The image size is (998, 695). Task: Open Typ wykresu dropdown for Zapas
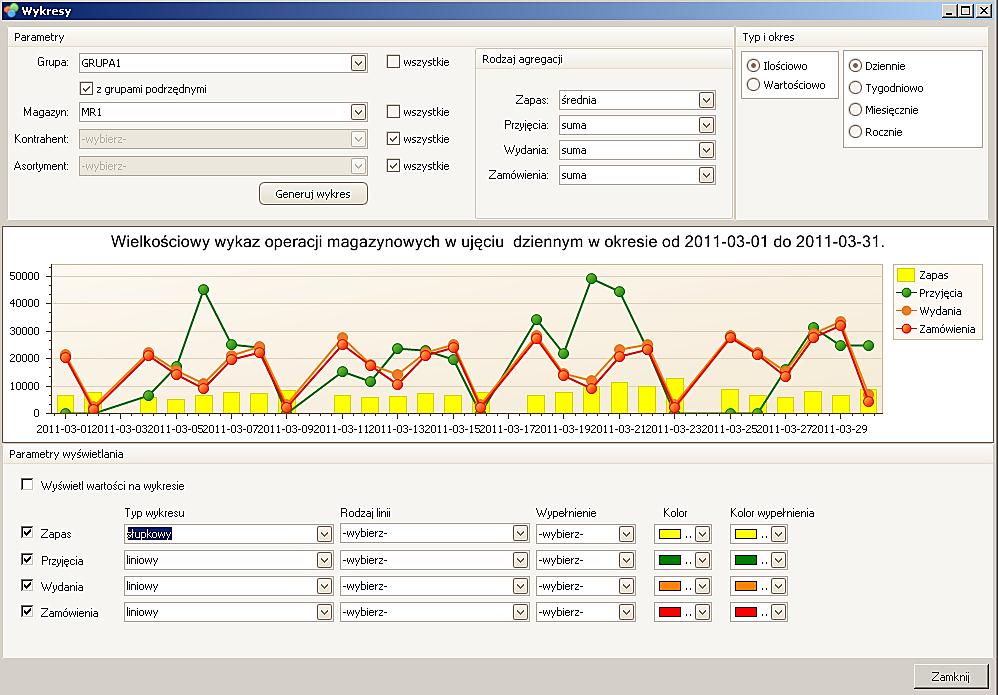tap(324, 534)
